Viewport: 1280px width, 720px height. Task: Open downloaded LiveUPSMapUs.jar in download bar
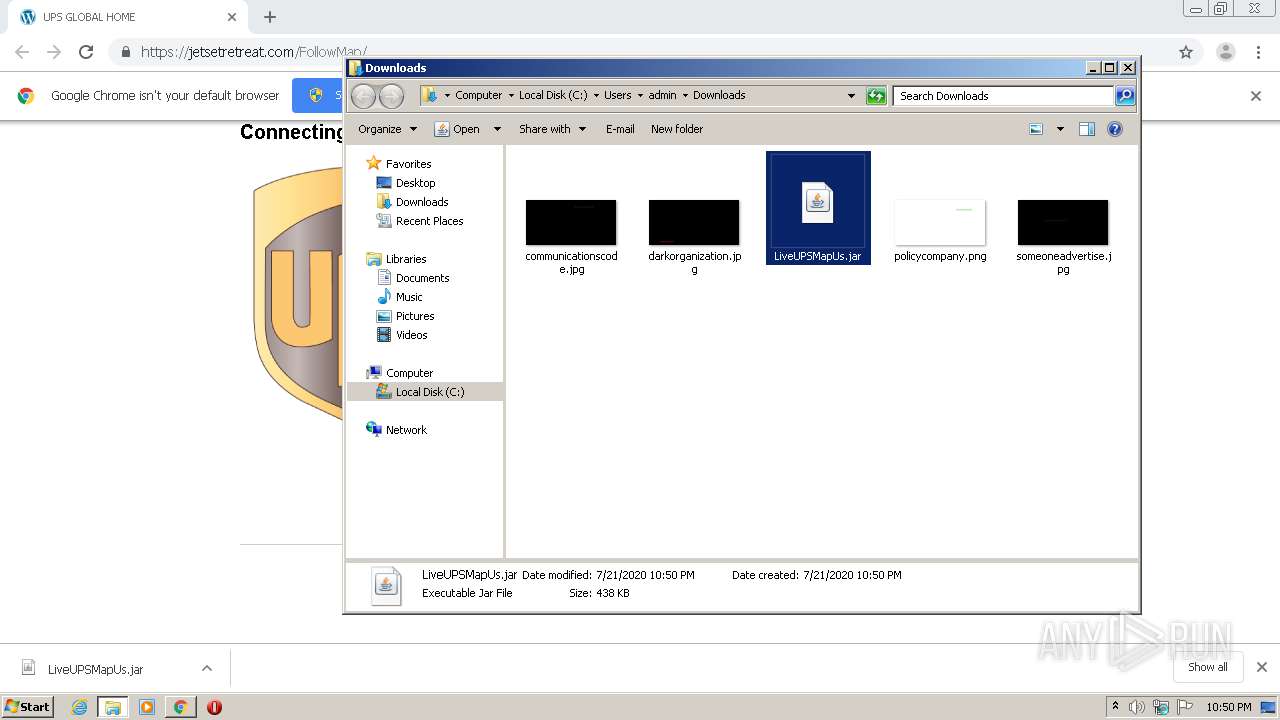click(95, 669)
